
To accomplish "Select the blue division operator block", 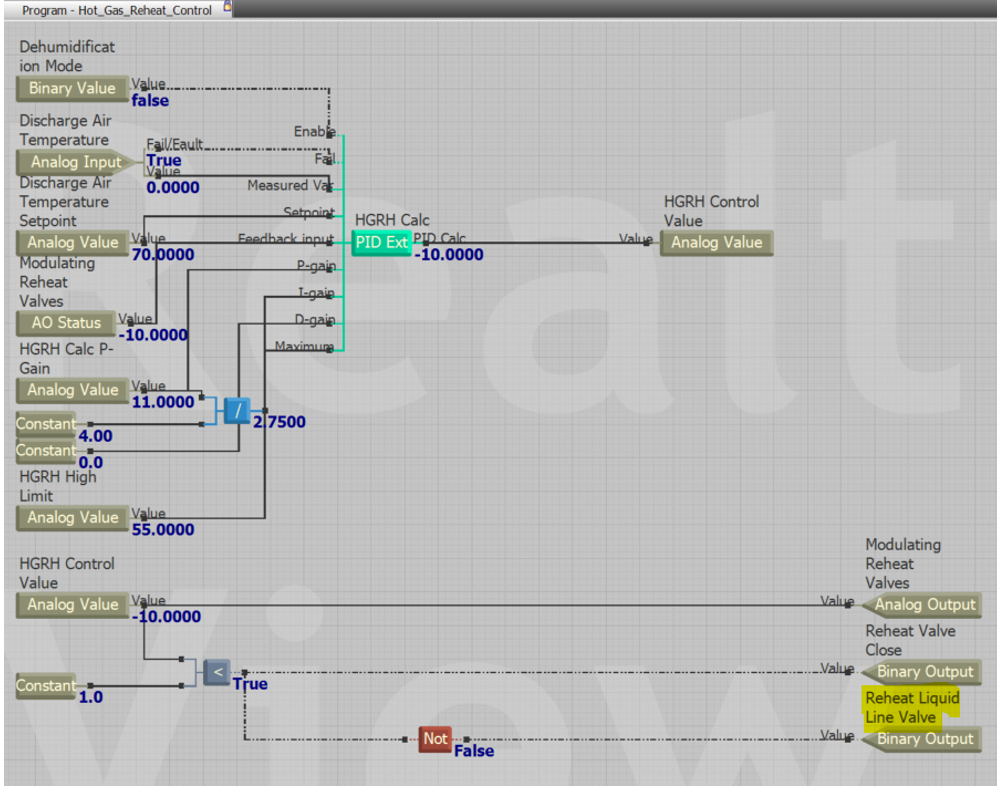I will tap(237, 410).
